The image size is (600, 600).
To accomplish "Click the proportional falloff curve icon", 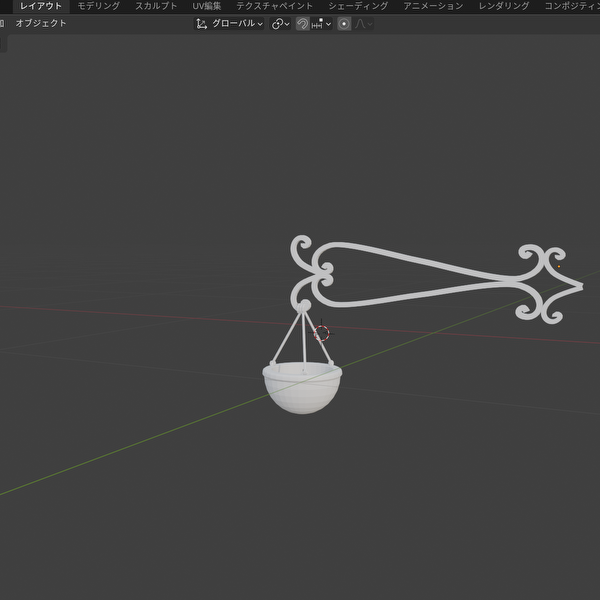I will coord(362,23).
